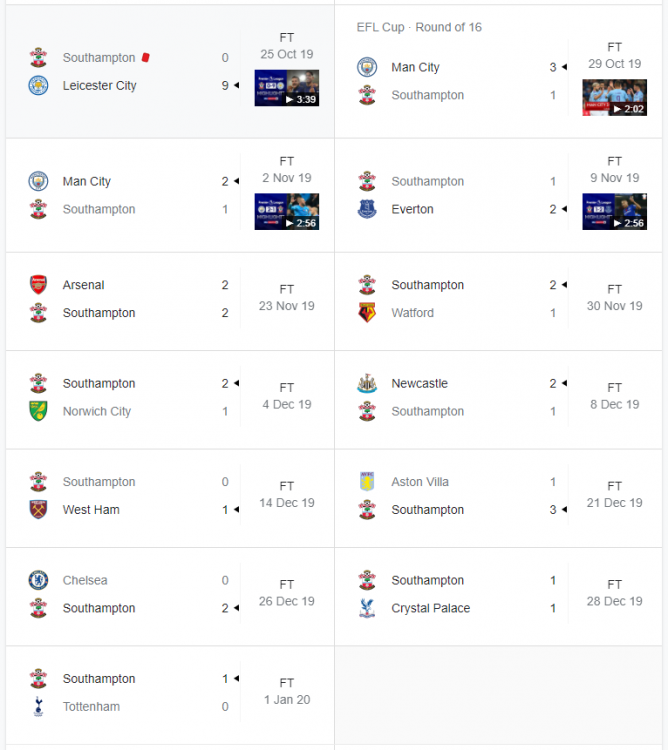Play the 2:02 EFL Cup highlights video

pos(614,98)
